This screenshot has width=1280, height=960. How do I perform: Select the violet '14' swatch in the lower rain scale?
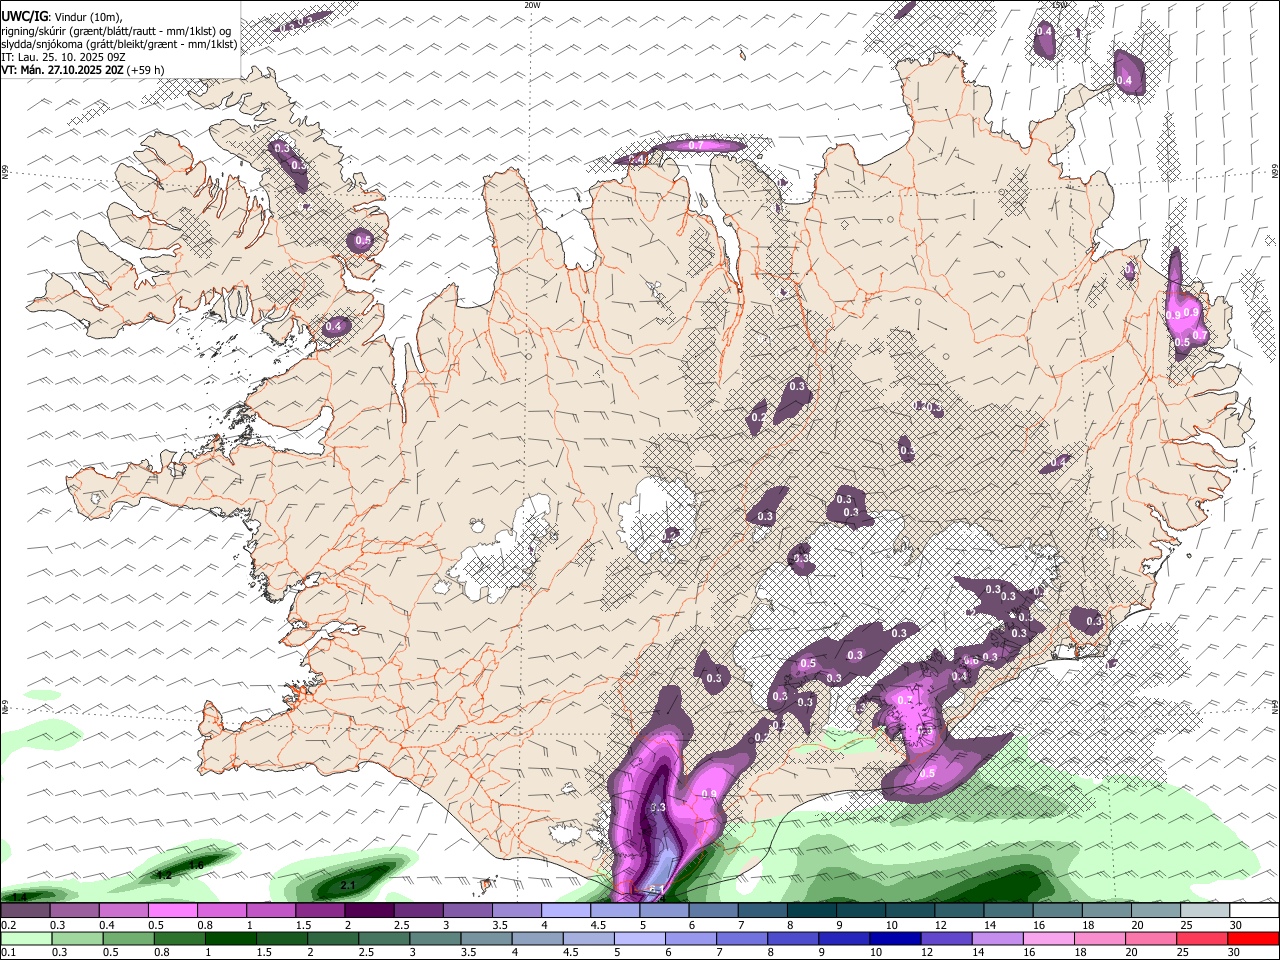coord(997,939)
